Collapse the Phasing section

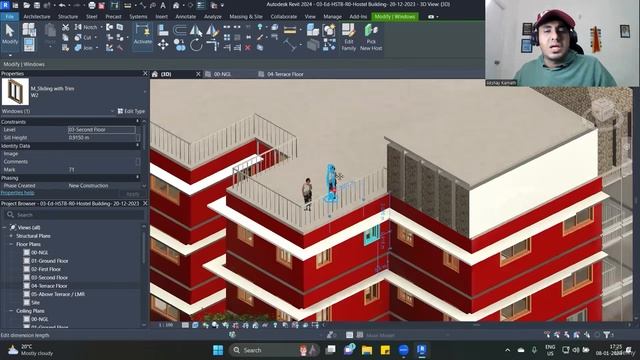pyautogui.click(x=137, y=178)
